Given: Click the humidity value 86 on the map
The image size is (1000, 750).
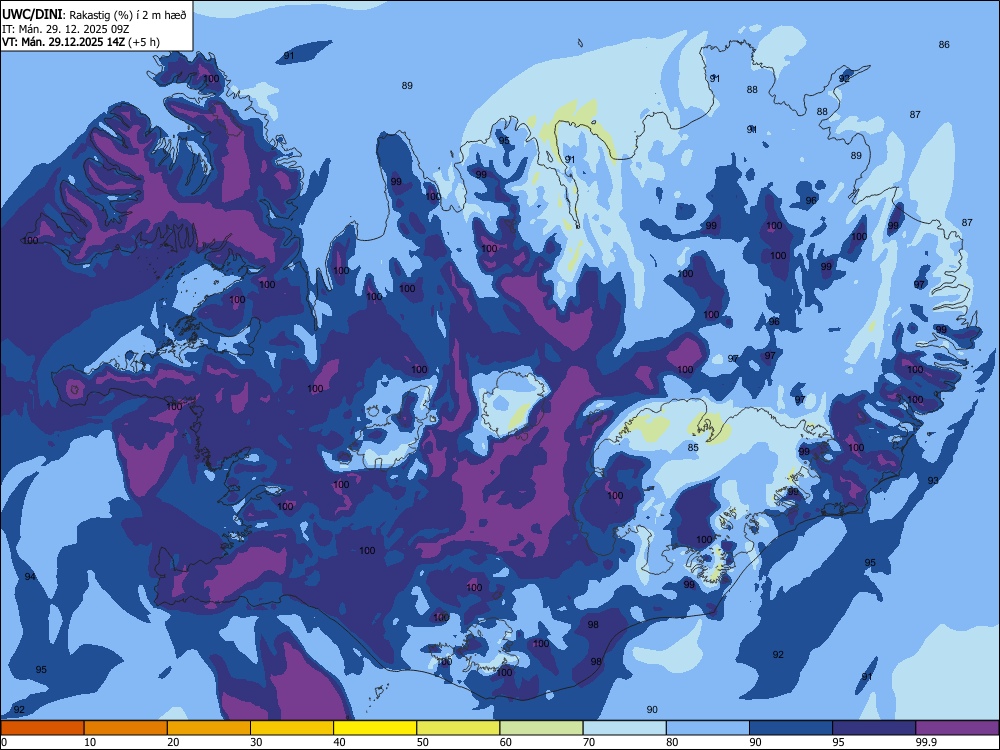Looking at the screenshot, I should (x=944, y=45).
